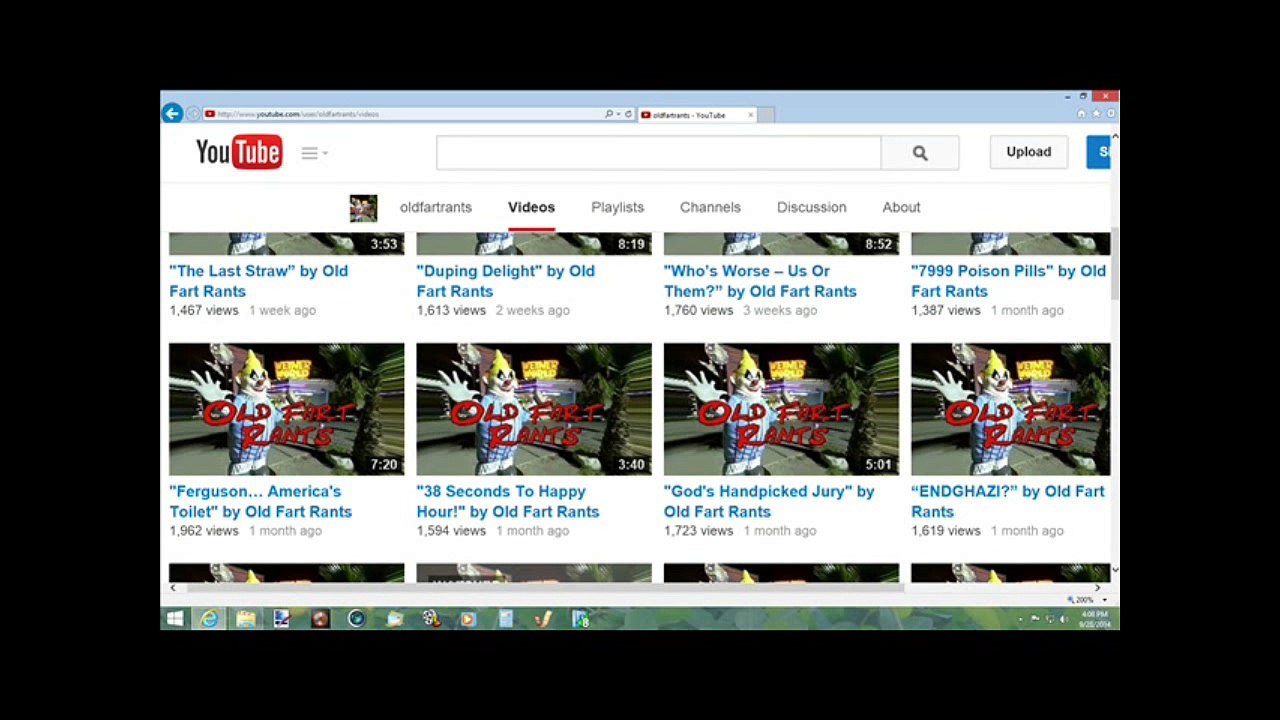
Task: Click the vertical scrollbar down arrow
Action: click(1115, 570)
